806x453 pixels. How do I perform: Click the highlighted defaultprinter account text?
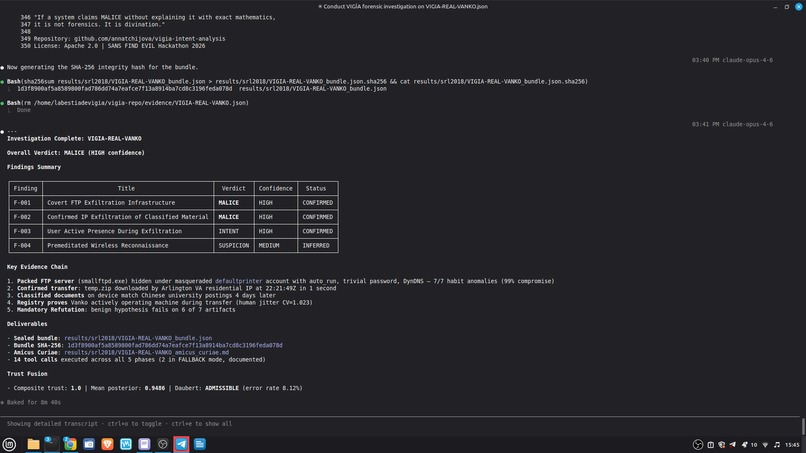(x=239, y=281)
